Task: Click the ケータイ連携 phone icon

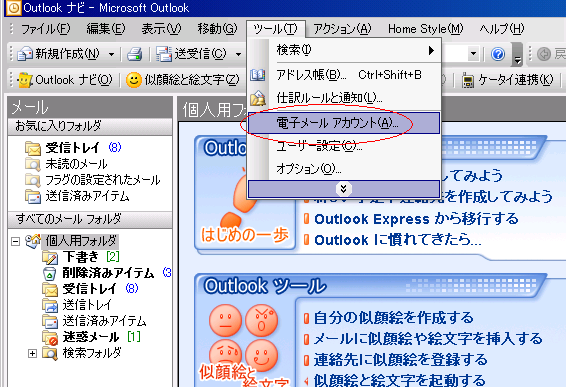Action: (x=468, y=80)
